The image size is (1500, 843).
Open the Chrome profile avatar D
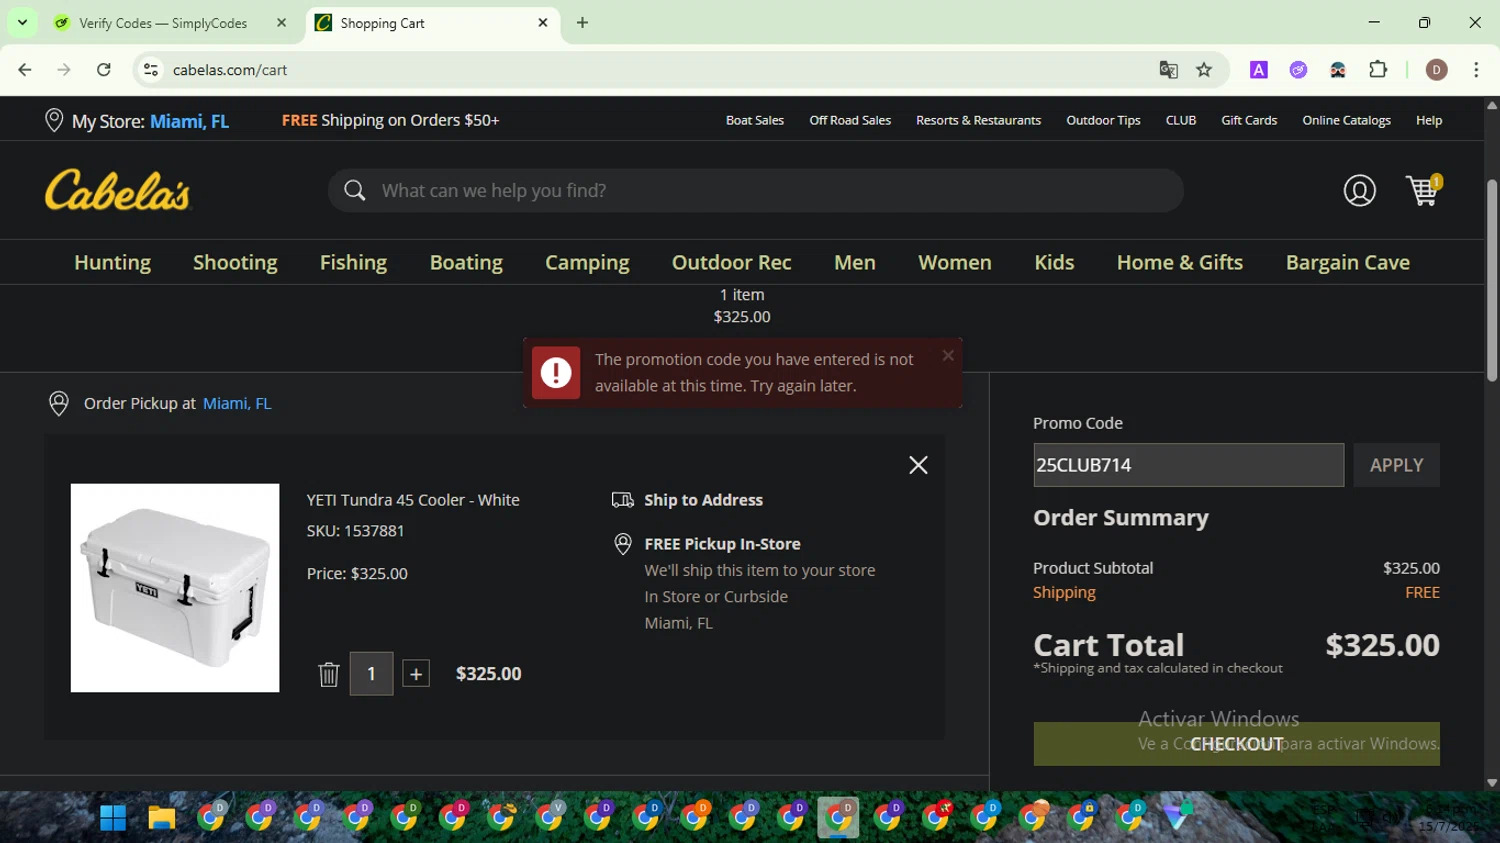tap(1437, 69)
